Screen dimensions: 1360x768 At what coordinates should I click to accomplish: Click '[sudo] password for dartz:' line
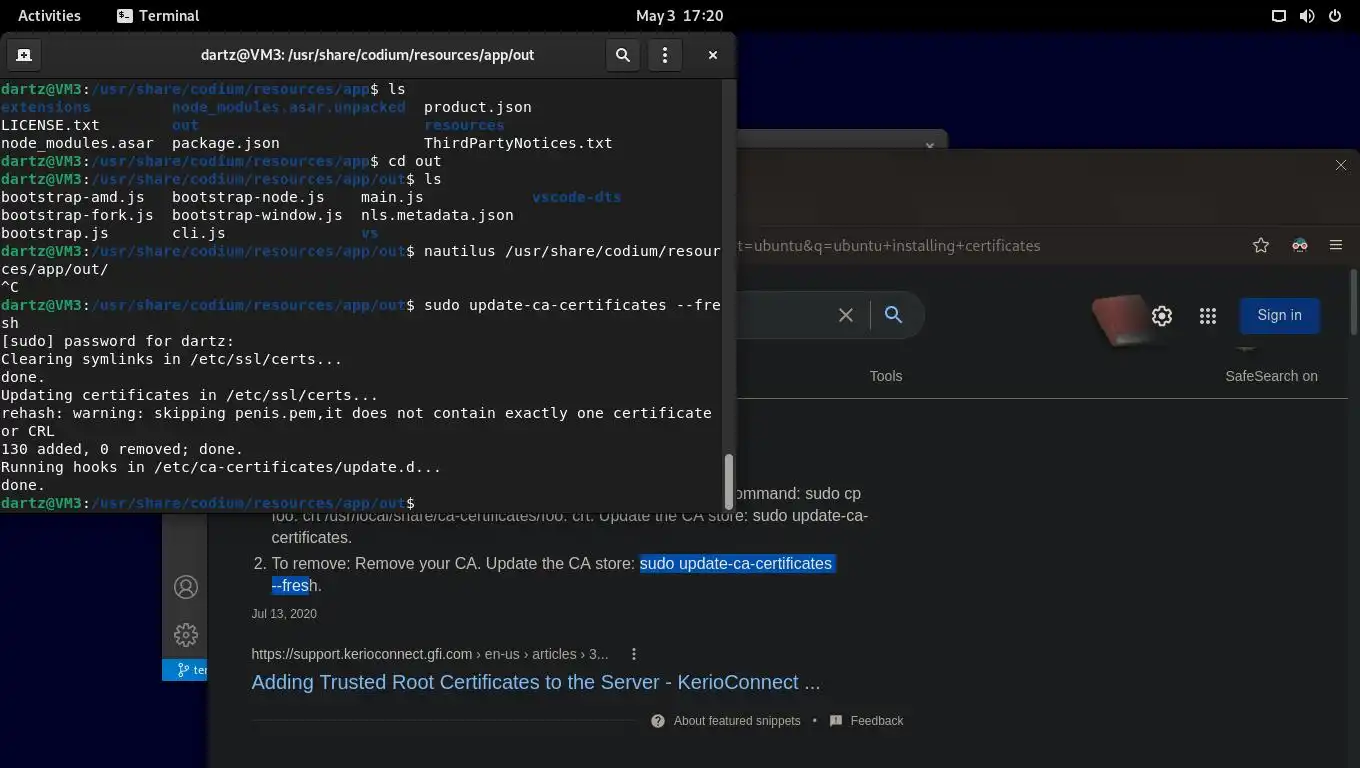[x=118, y=341]
